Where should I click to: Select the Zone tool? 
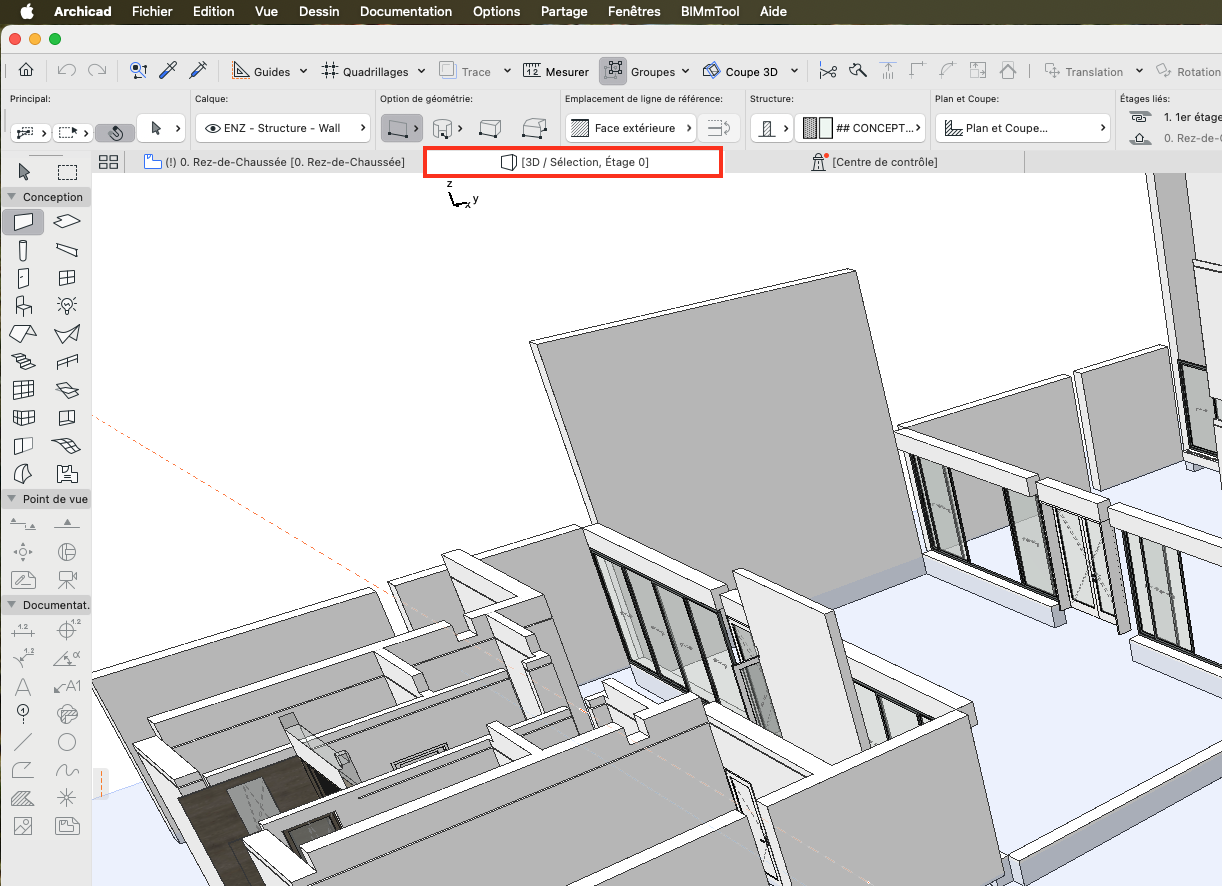tap(67, 474)
